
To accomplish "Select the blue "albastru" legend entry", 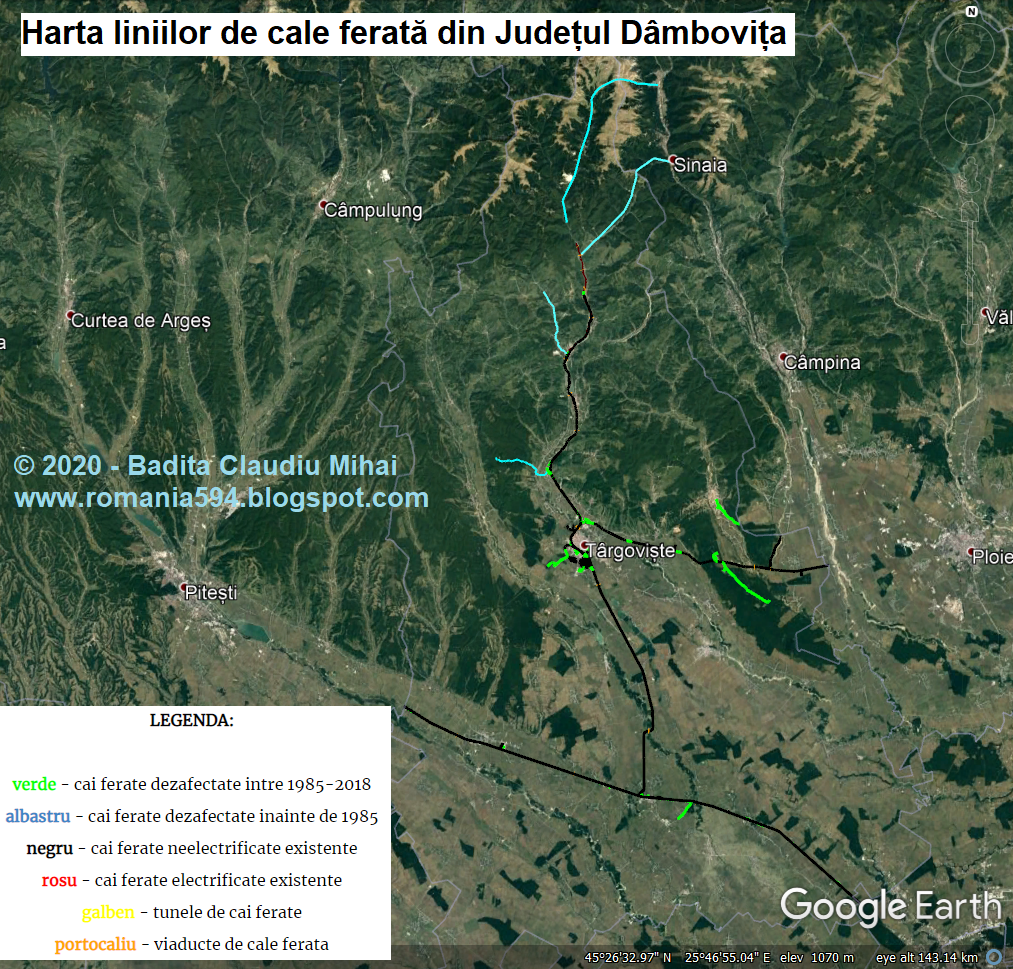I will pyautogui.click(x=38, y=816).
